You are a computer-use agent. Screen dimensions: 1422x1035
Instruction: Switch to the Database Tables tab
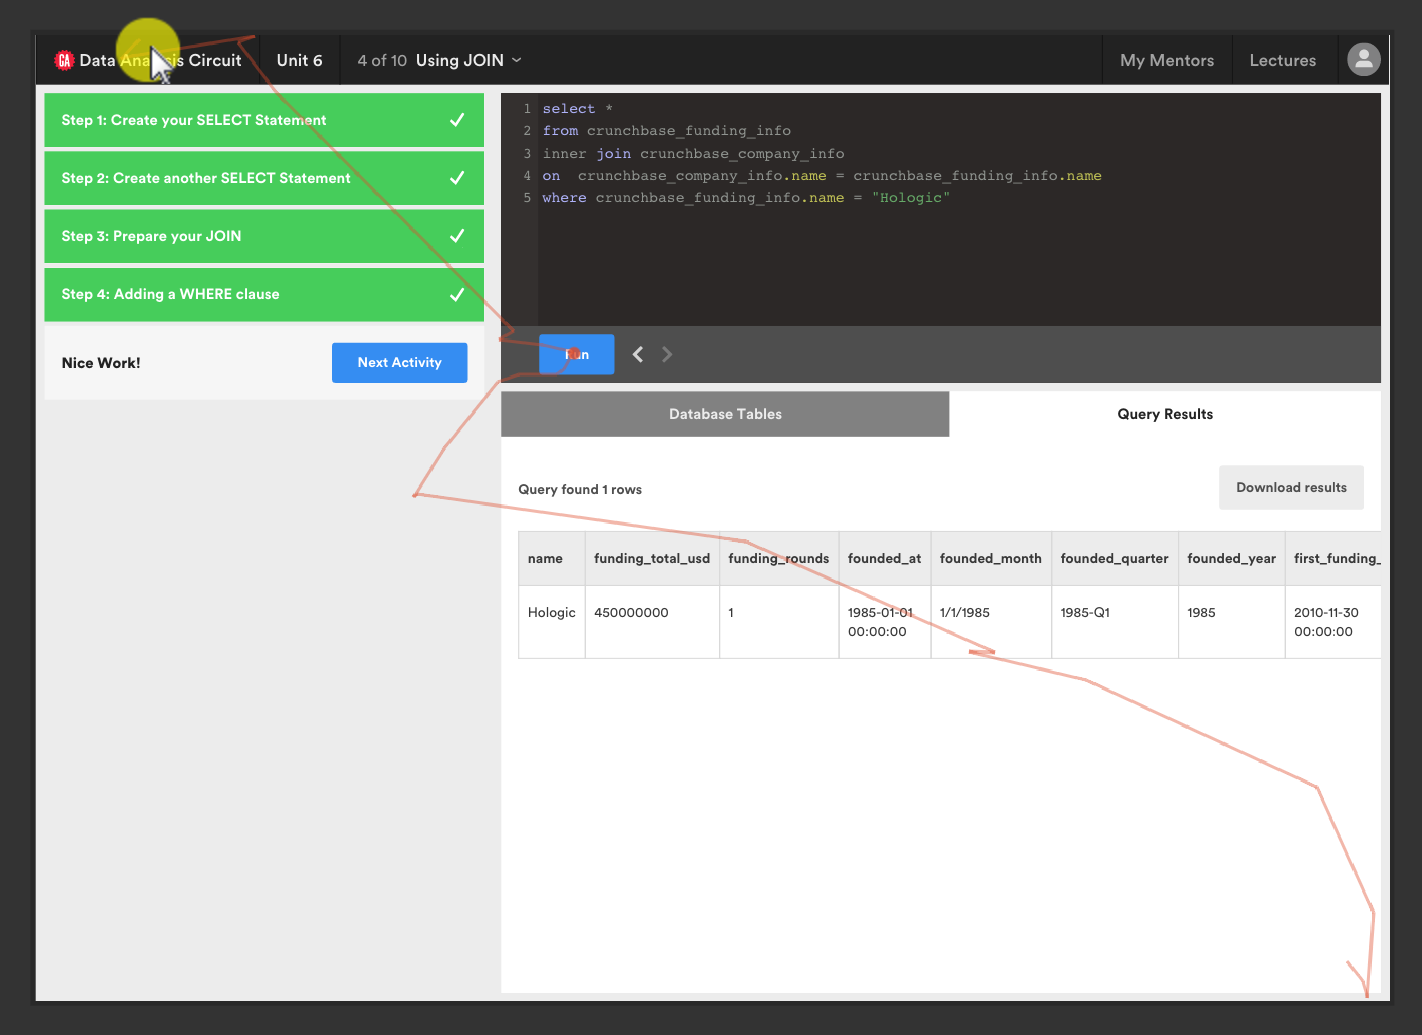pos(725,414)
